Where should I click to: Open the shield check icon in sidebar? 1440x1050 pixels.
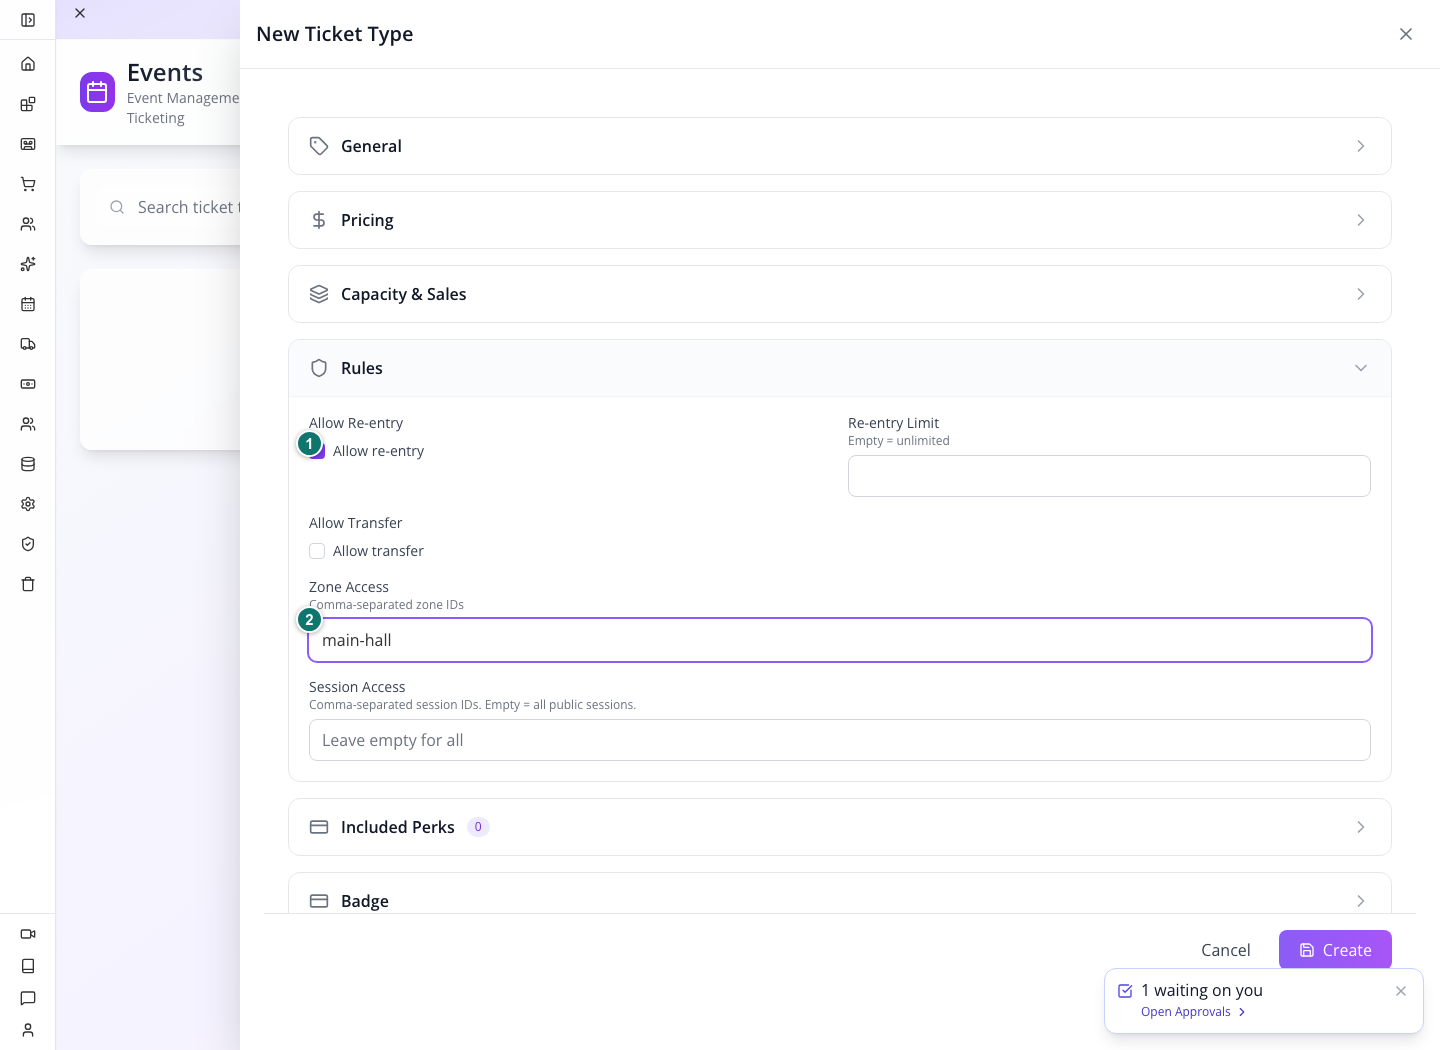click(28, 544)
